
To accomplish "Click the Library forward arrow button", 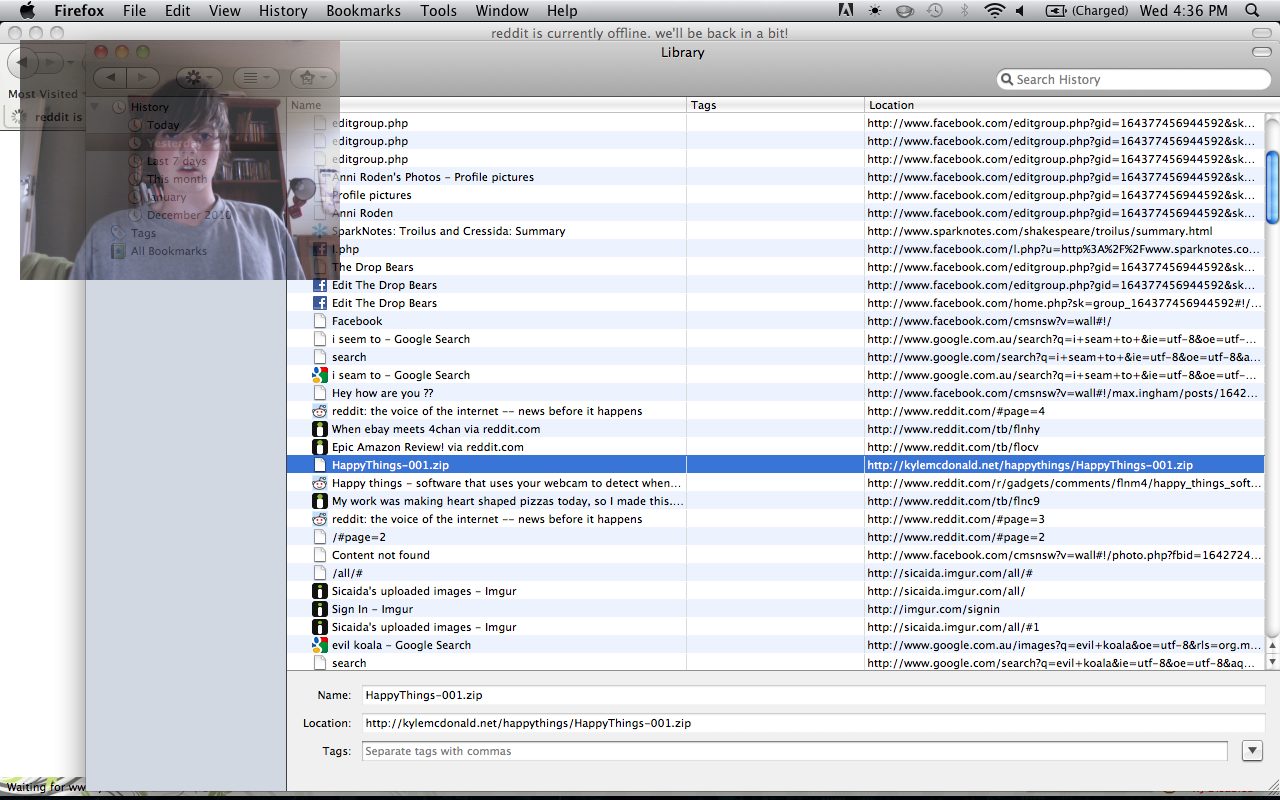I will coord(142,78).
